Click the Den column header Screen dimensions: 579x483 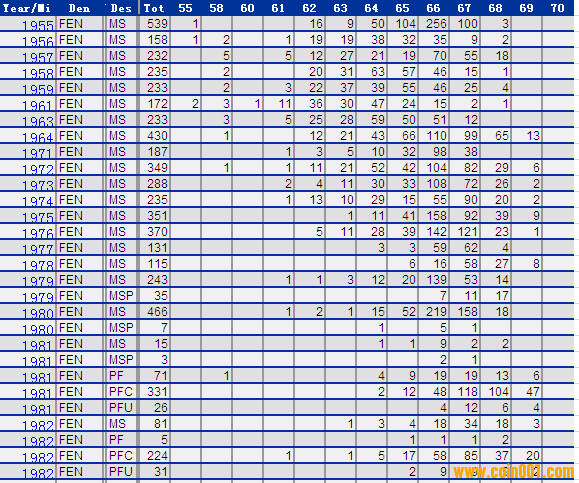point(79,8)
